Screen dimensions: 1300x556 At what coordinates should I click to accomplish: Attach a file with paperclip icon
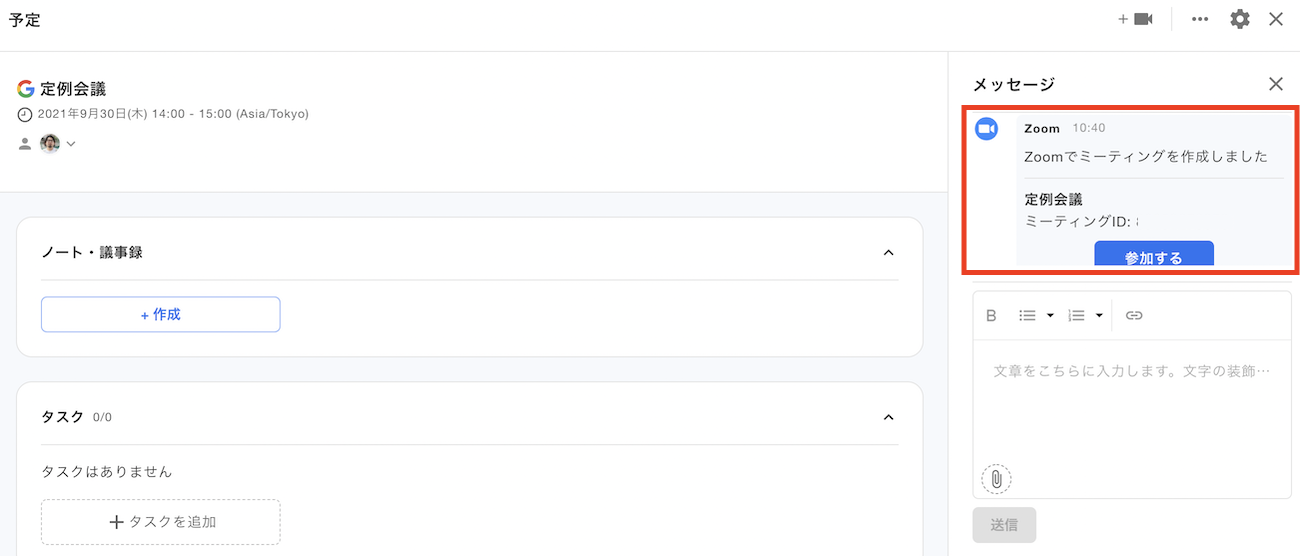(996, 479)
